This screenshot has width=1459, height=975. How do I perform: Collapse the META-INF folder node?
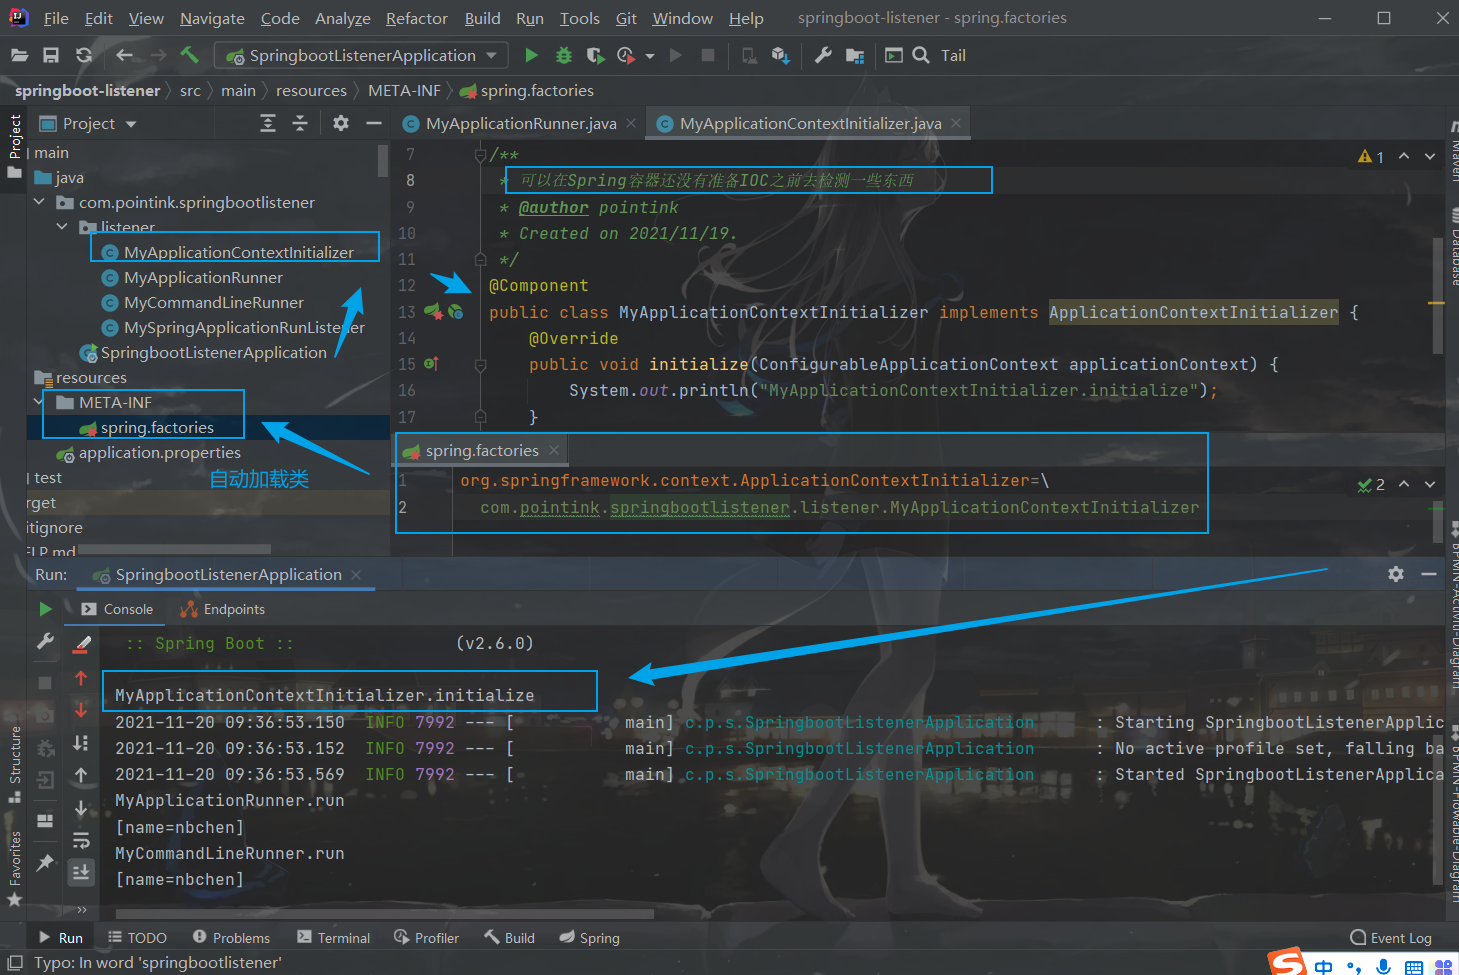coord(39,402)
